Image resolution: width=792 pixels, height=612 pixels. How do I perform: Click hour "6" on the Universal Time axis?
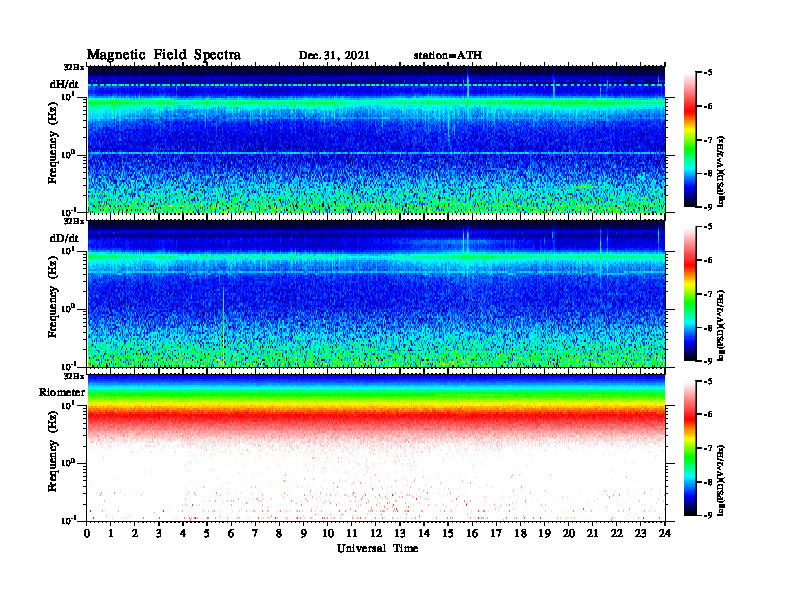tap(231, 534)
